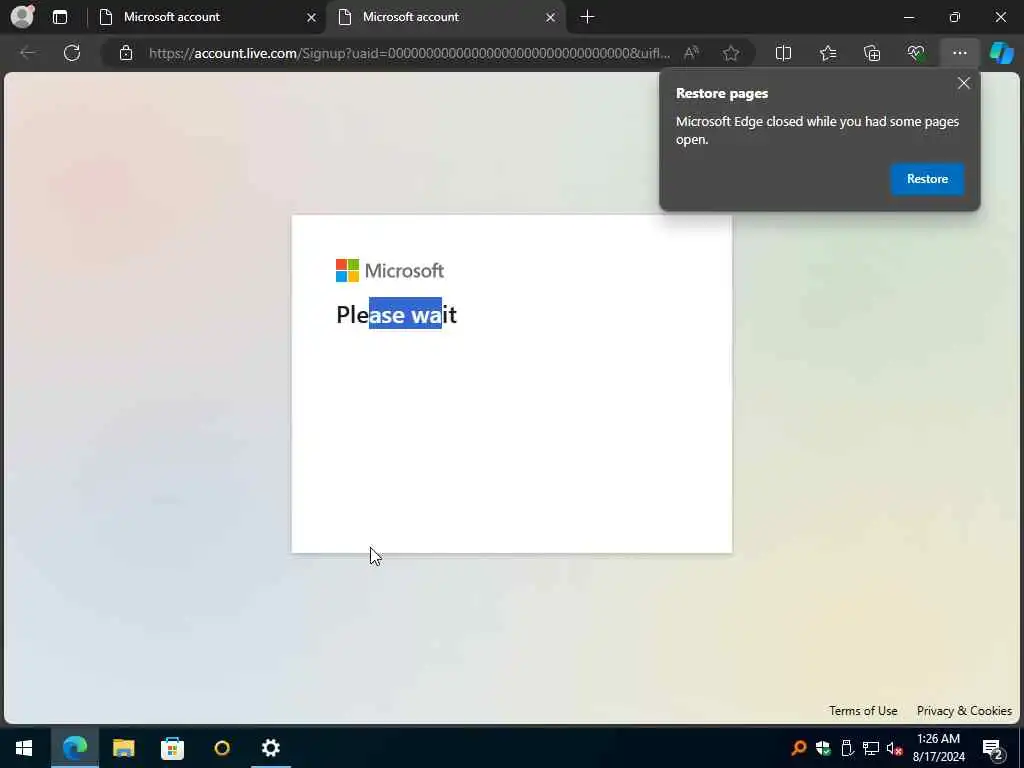The width and height of the screenshot is (1024, 768).
Task: Open Collections panel
Action: pyautogui.click(x=872, y=53)
